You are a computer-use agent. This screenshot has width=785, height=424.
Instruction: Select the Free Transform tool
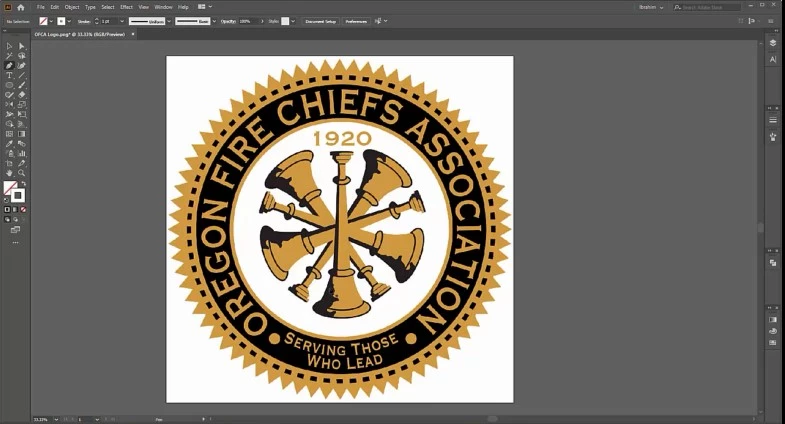22,114
